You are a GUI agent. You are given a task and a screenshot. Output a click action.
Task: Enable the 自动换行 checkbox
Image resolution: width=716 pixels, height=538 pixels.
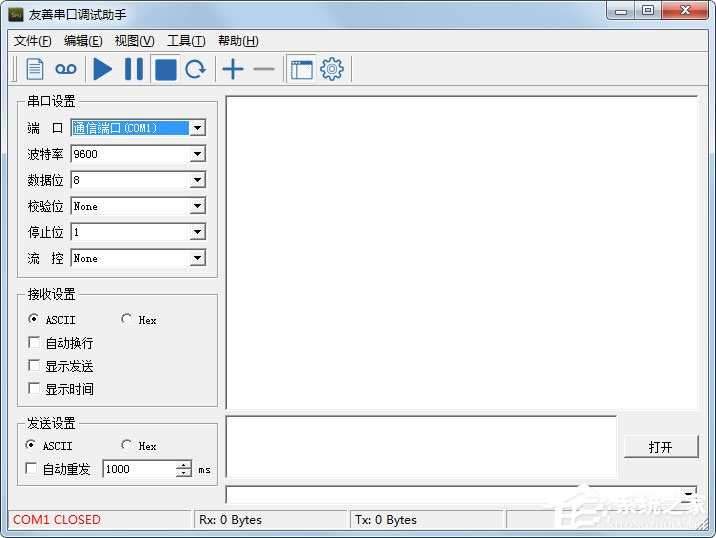(35, 343)
